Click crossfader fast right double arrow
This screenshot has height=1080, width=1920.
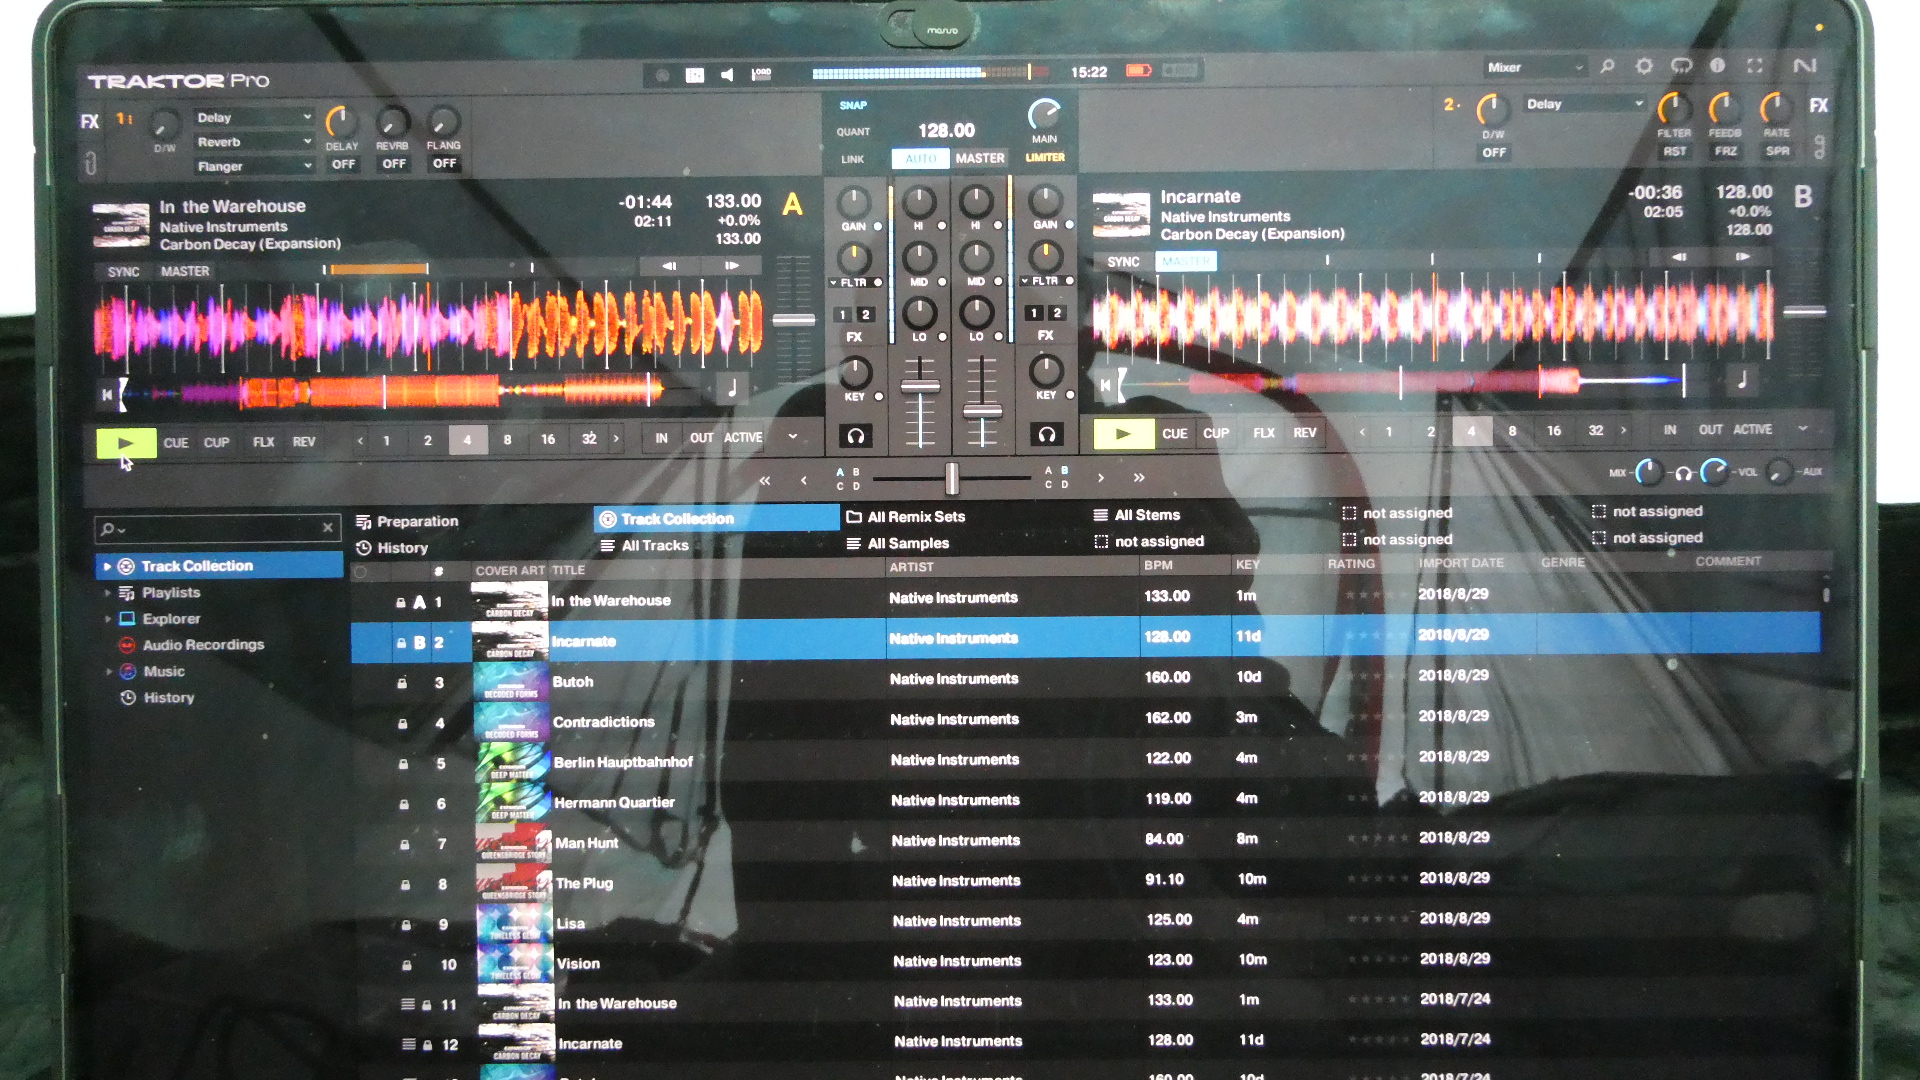click(x=1139, y=478)
